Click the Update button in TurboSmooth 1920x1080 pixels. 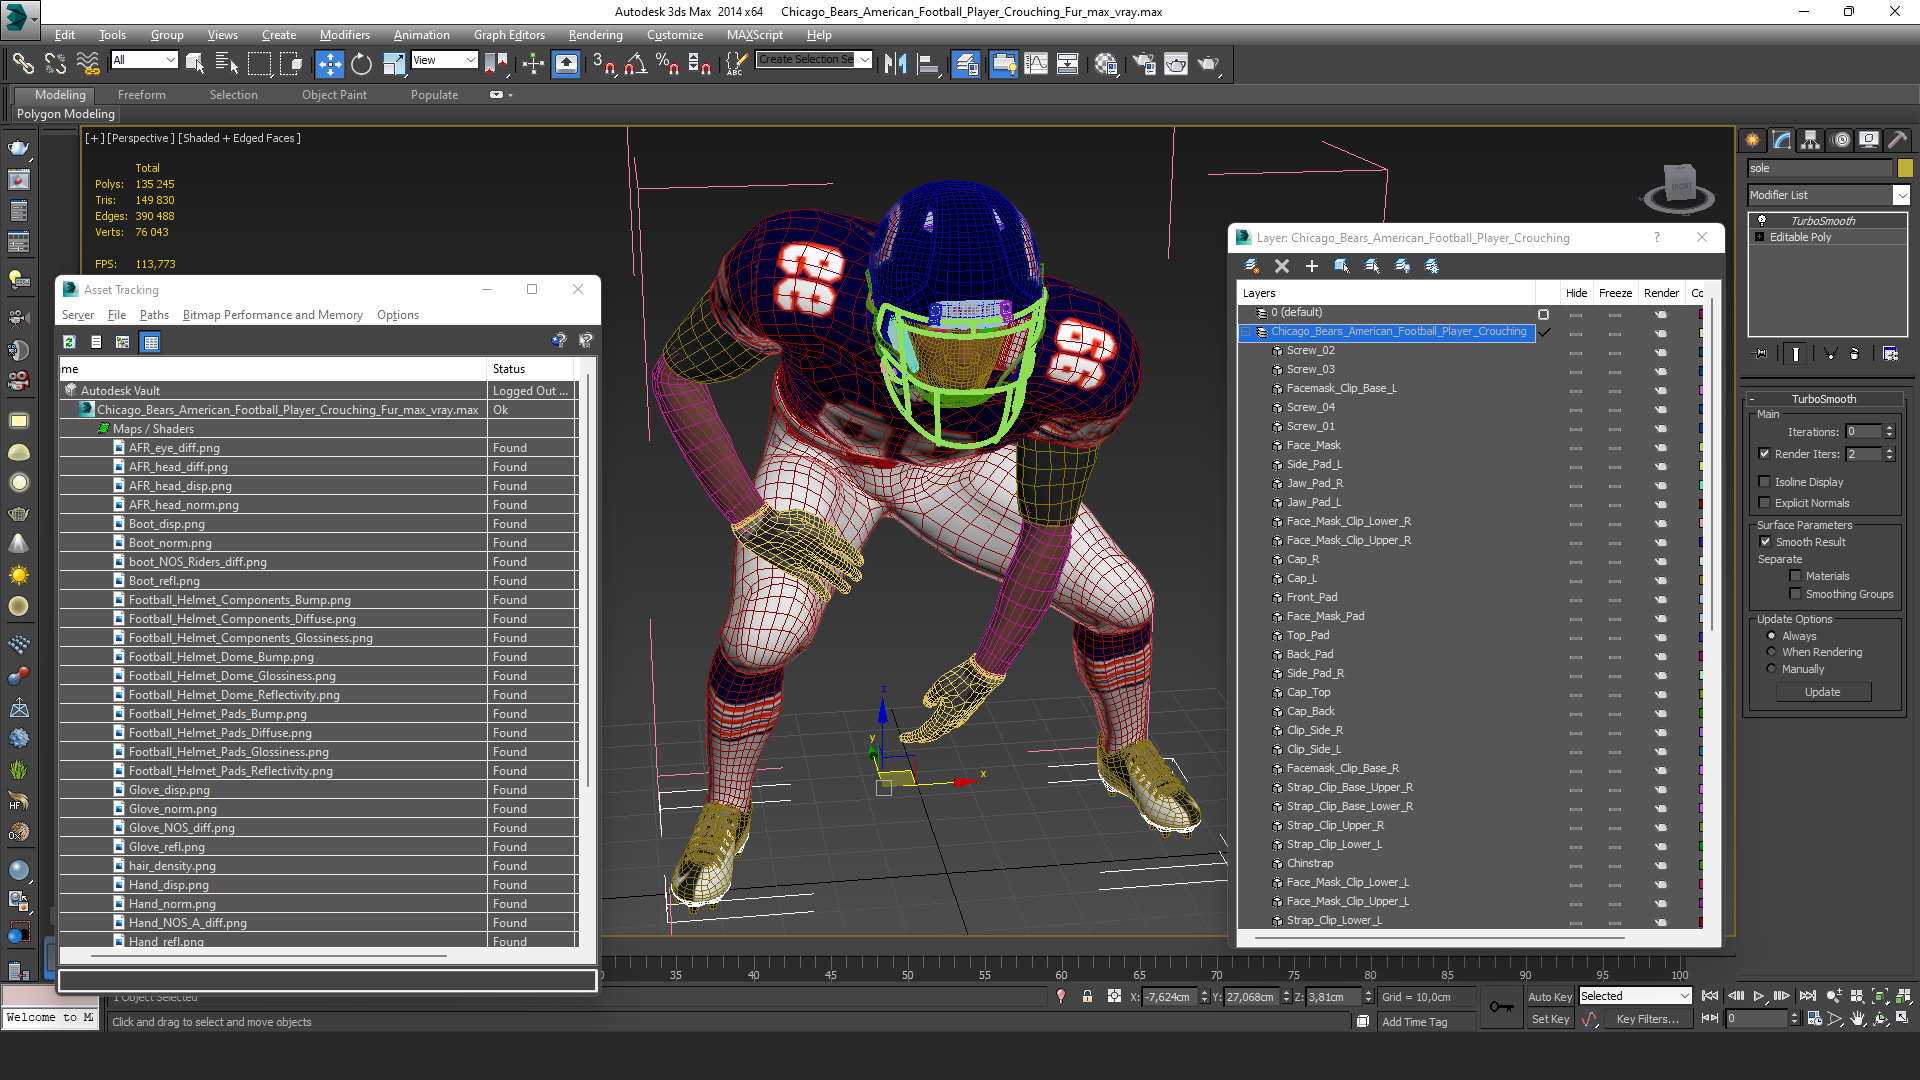click(x=1822, y=692)
